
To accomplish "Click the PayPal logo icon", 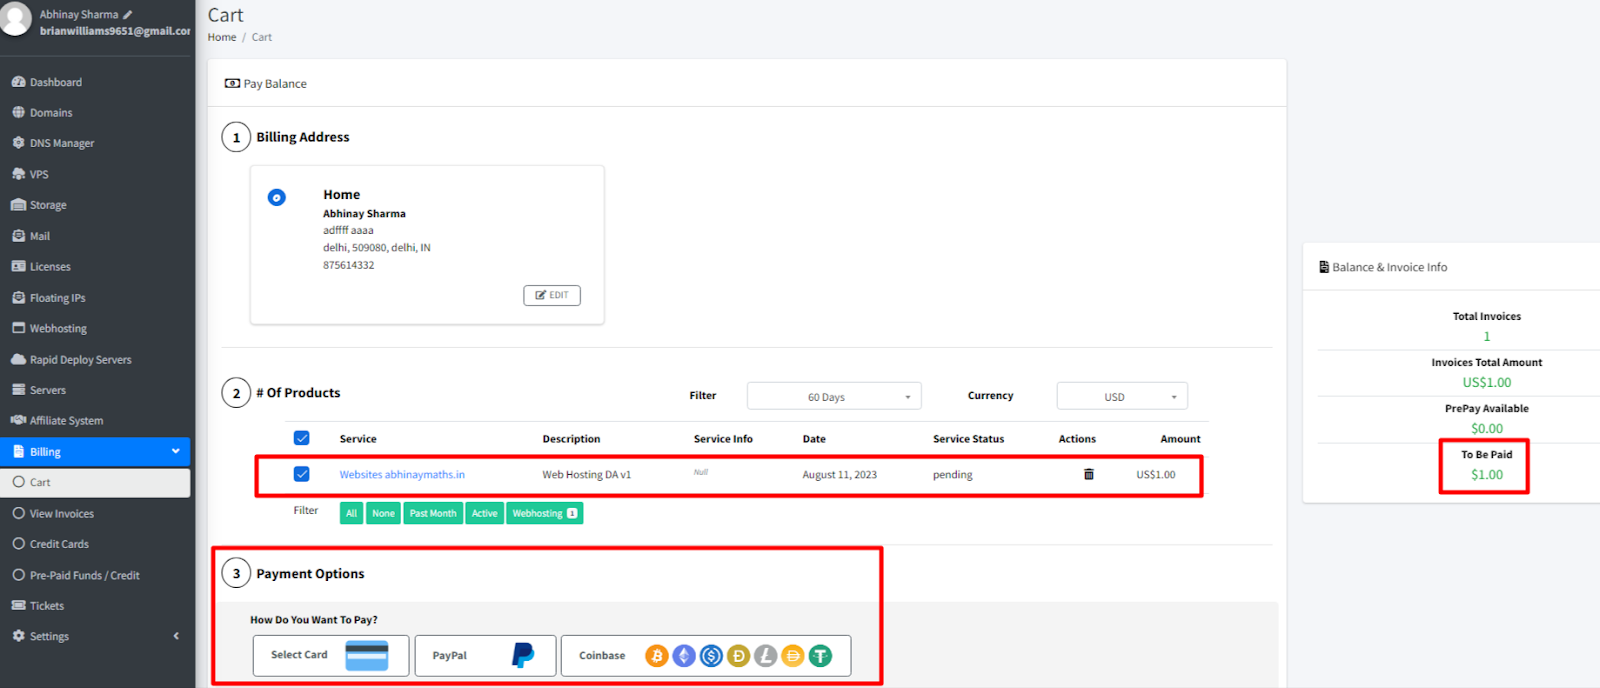I will (522, 655).
